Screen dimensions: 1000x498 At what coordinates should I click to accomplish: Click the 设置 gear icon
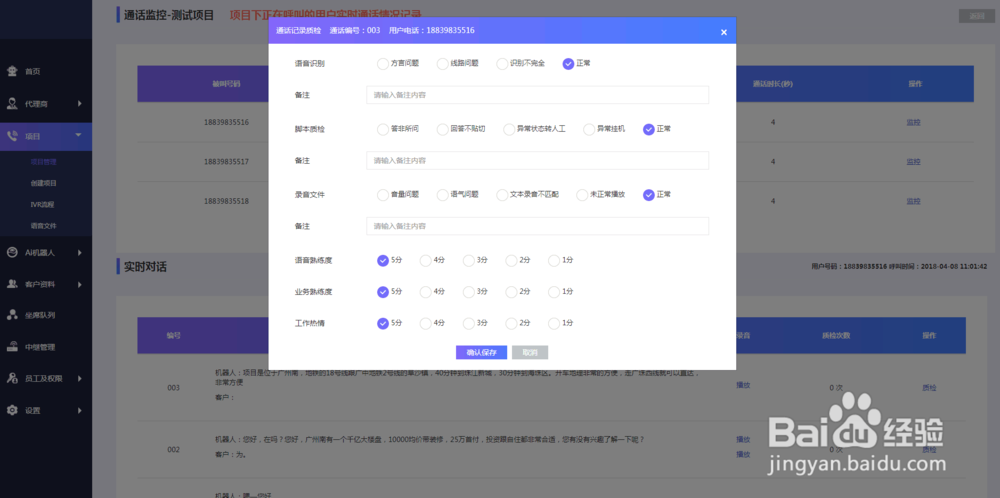(x=12, y=410)
